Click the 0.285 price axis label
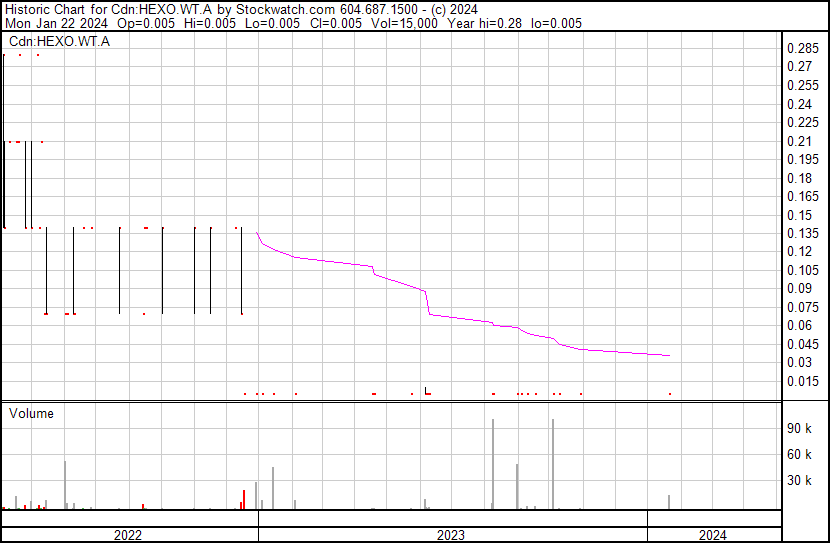 point(803,49)
